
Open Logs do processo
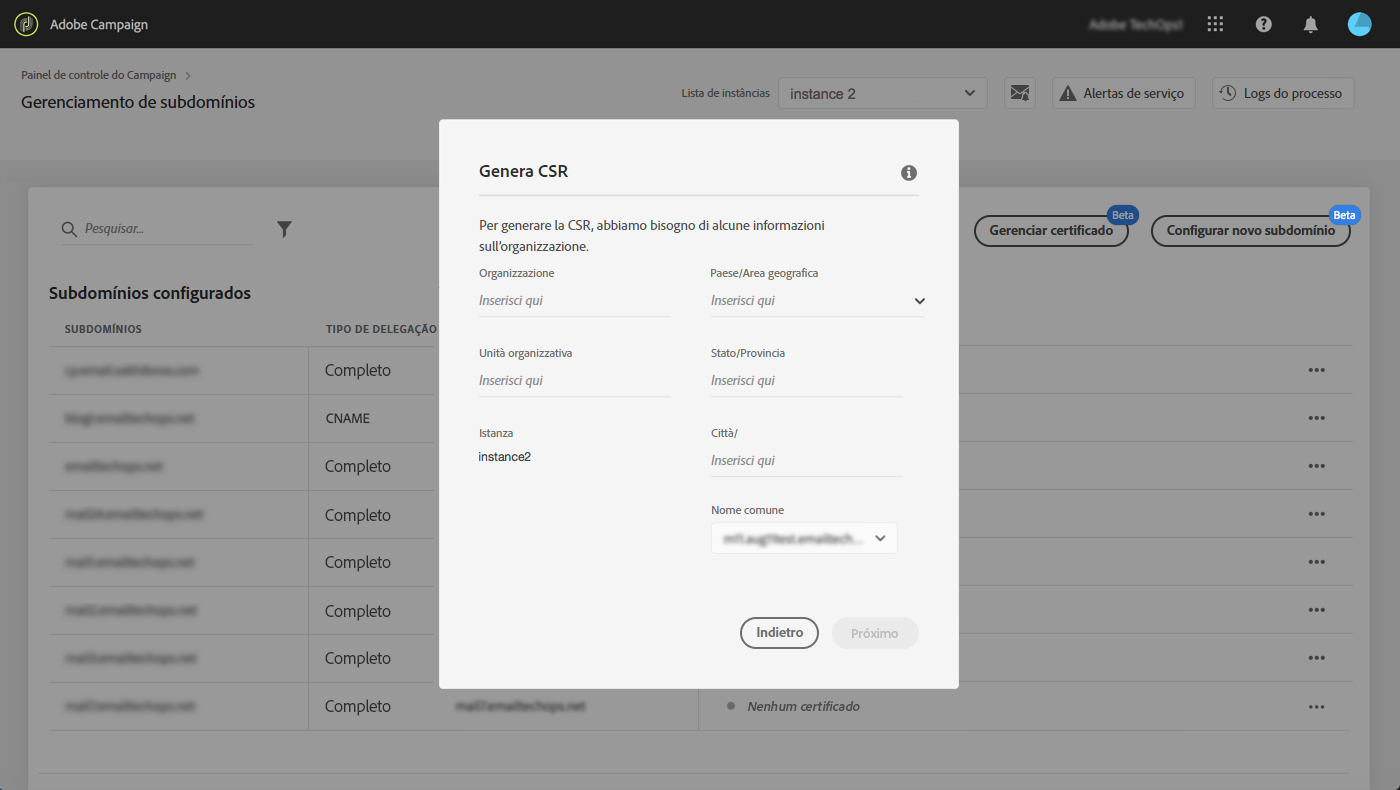[x=1284, y=93]
